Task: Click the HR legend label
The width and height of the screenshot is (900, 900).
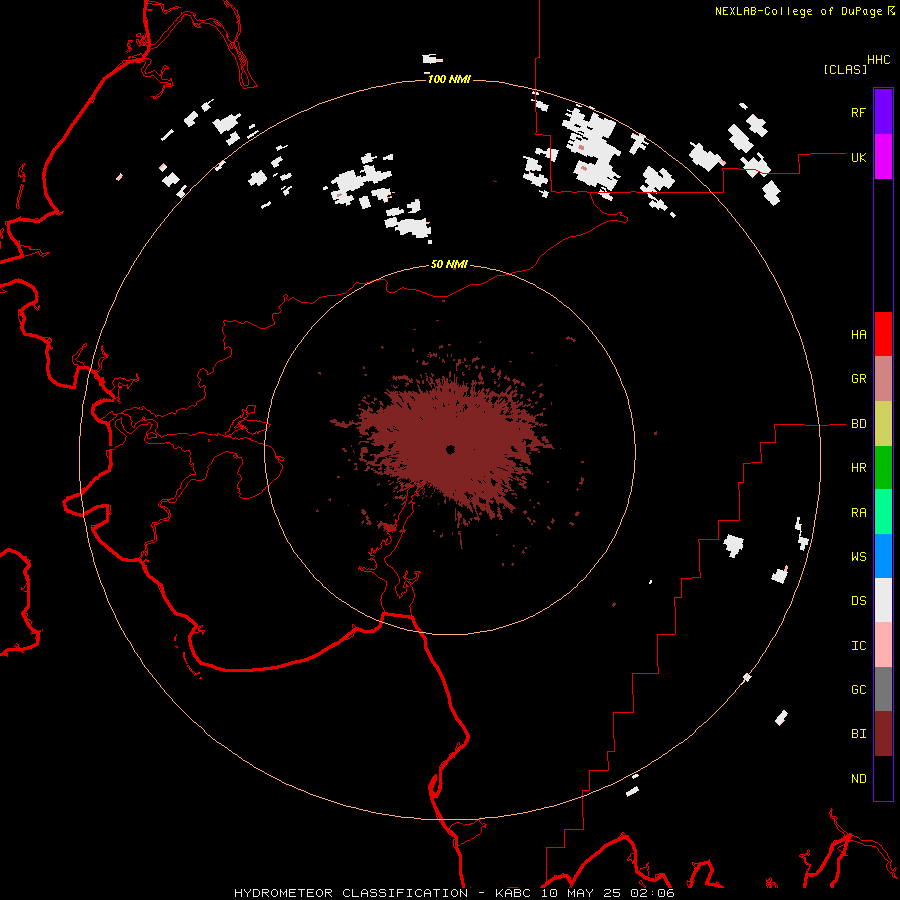Action: 858,468
